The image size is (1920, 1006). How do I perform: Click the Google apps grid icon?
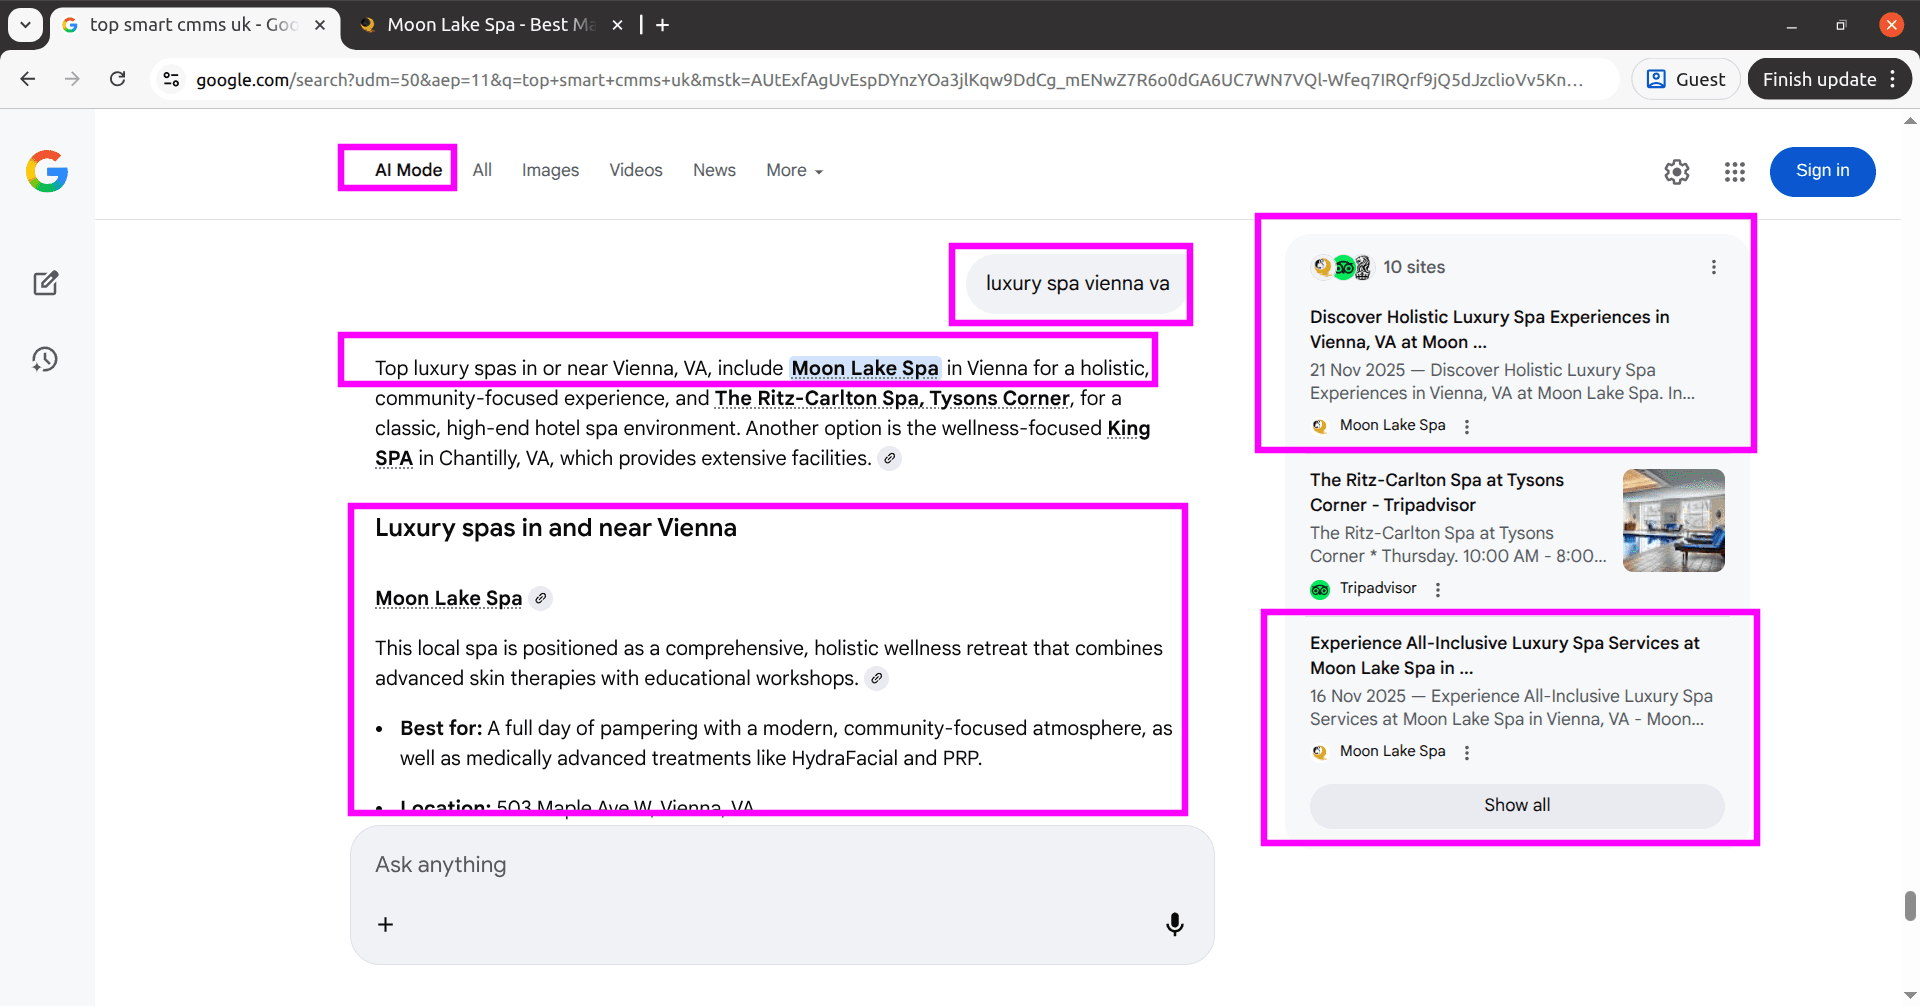click(x=1734, y=171)
